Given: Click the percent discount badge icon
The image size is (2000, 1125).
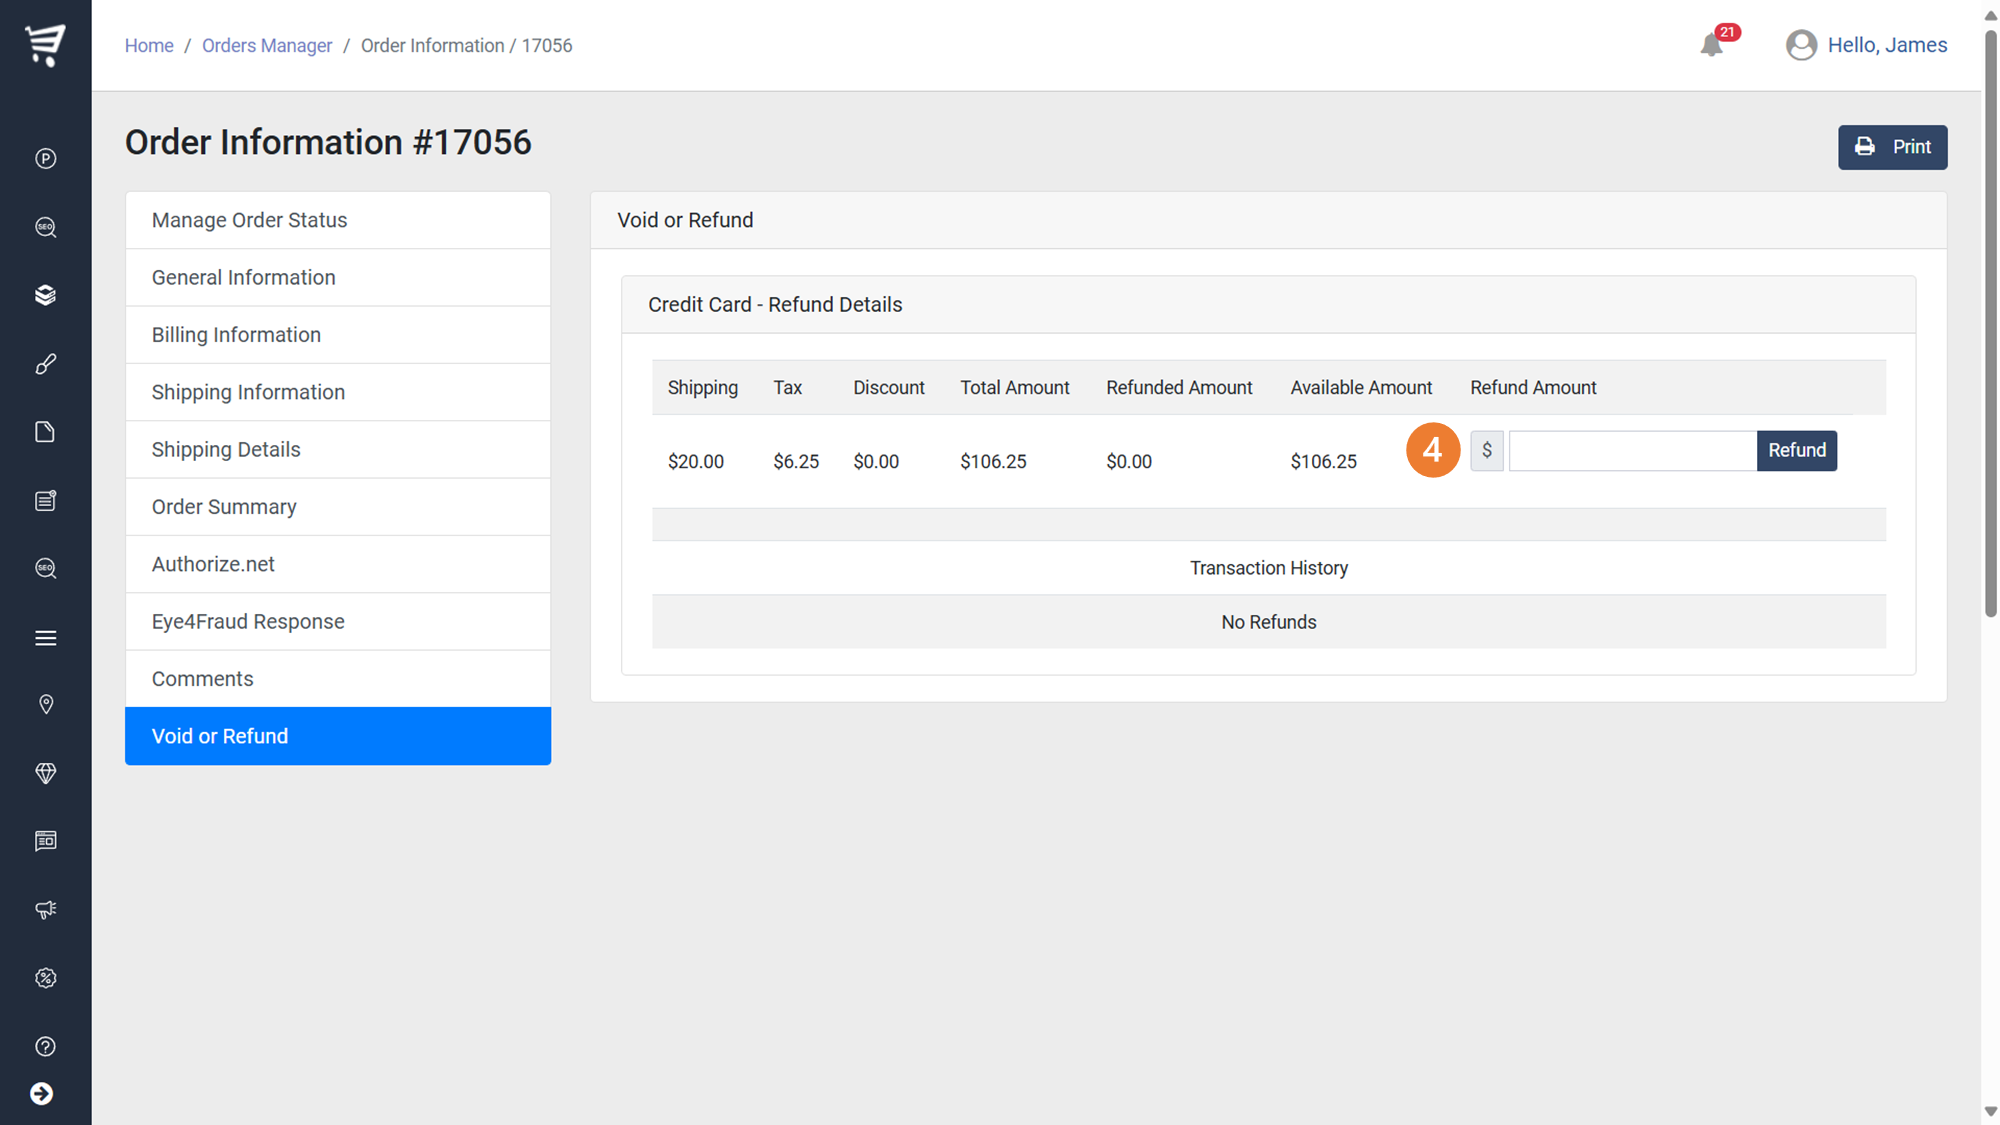Looking at the screenshot, I should click(45, 978).
